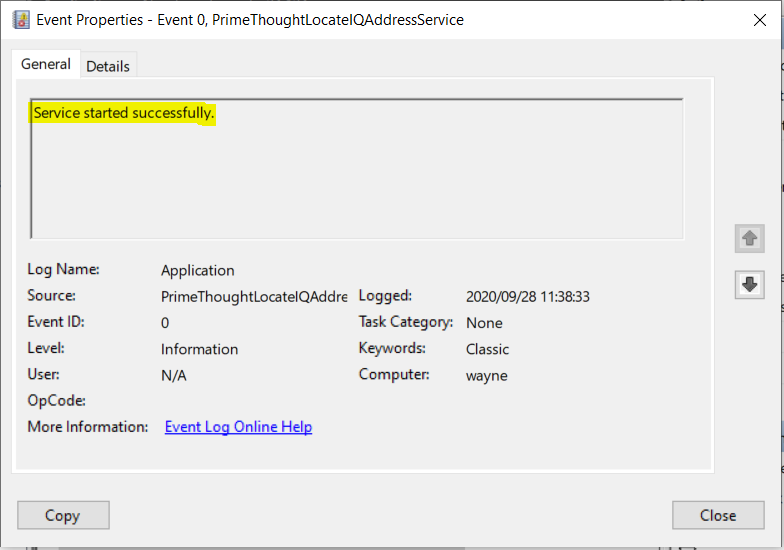Screen dimensions: 784x550
Task: Click the User value 'N/A'
Action: coord(174,376)
